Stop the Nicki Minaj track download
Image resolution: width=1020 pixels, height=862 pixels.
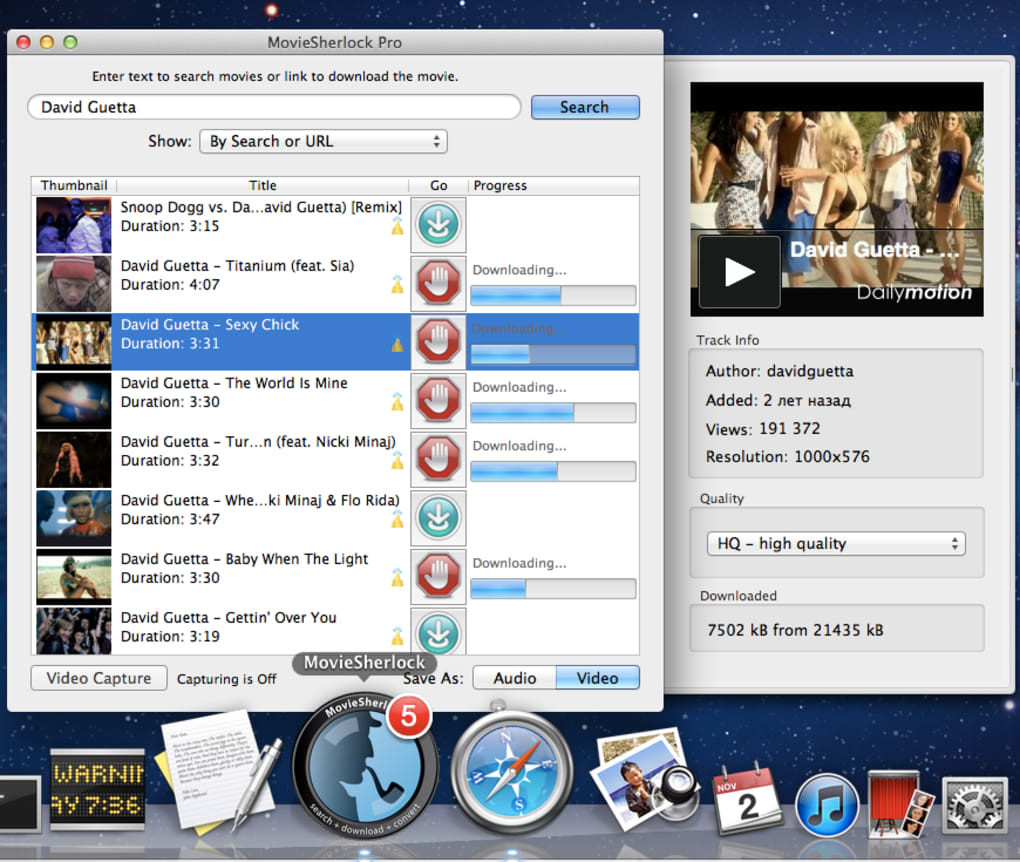pyautogui.click(x=438, y=459)
